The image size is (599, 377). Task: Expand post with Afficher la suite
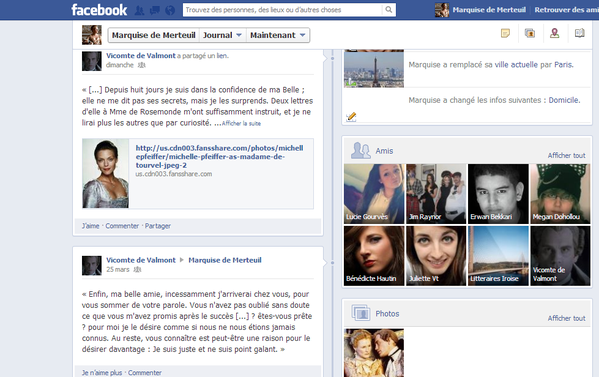[241, 123]
